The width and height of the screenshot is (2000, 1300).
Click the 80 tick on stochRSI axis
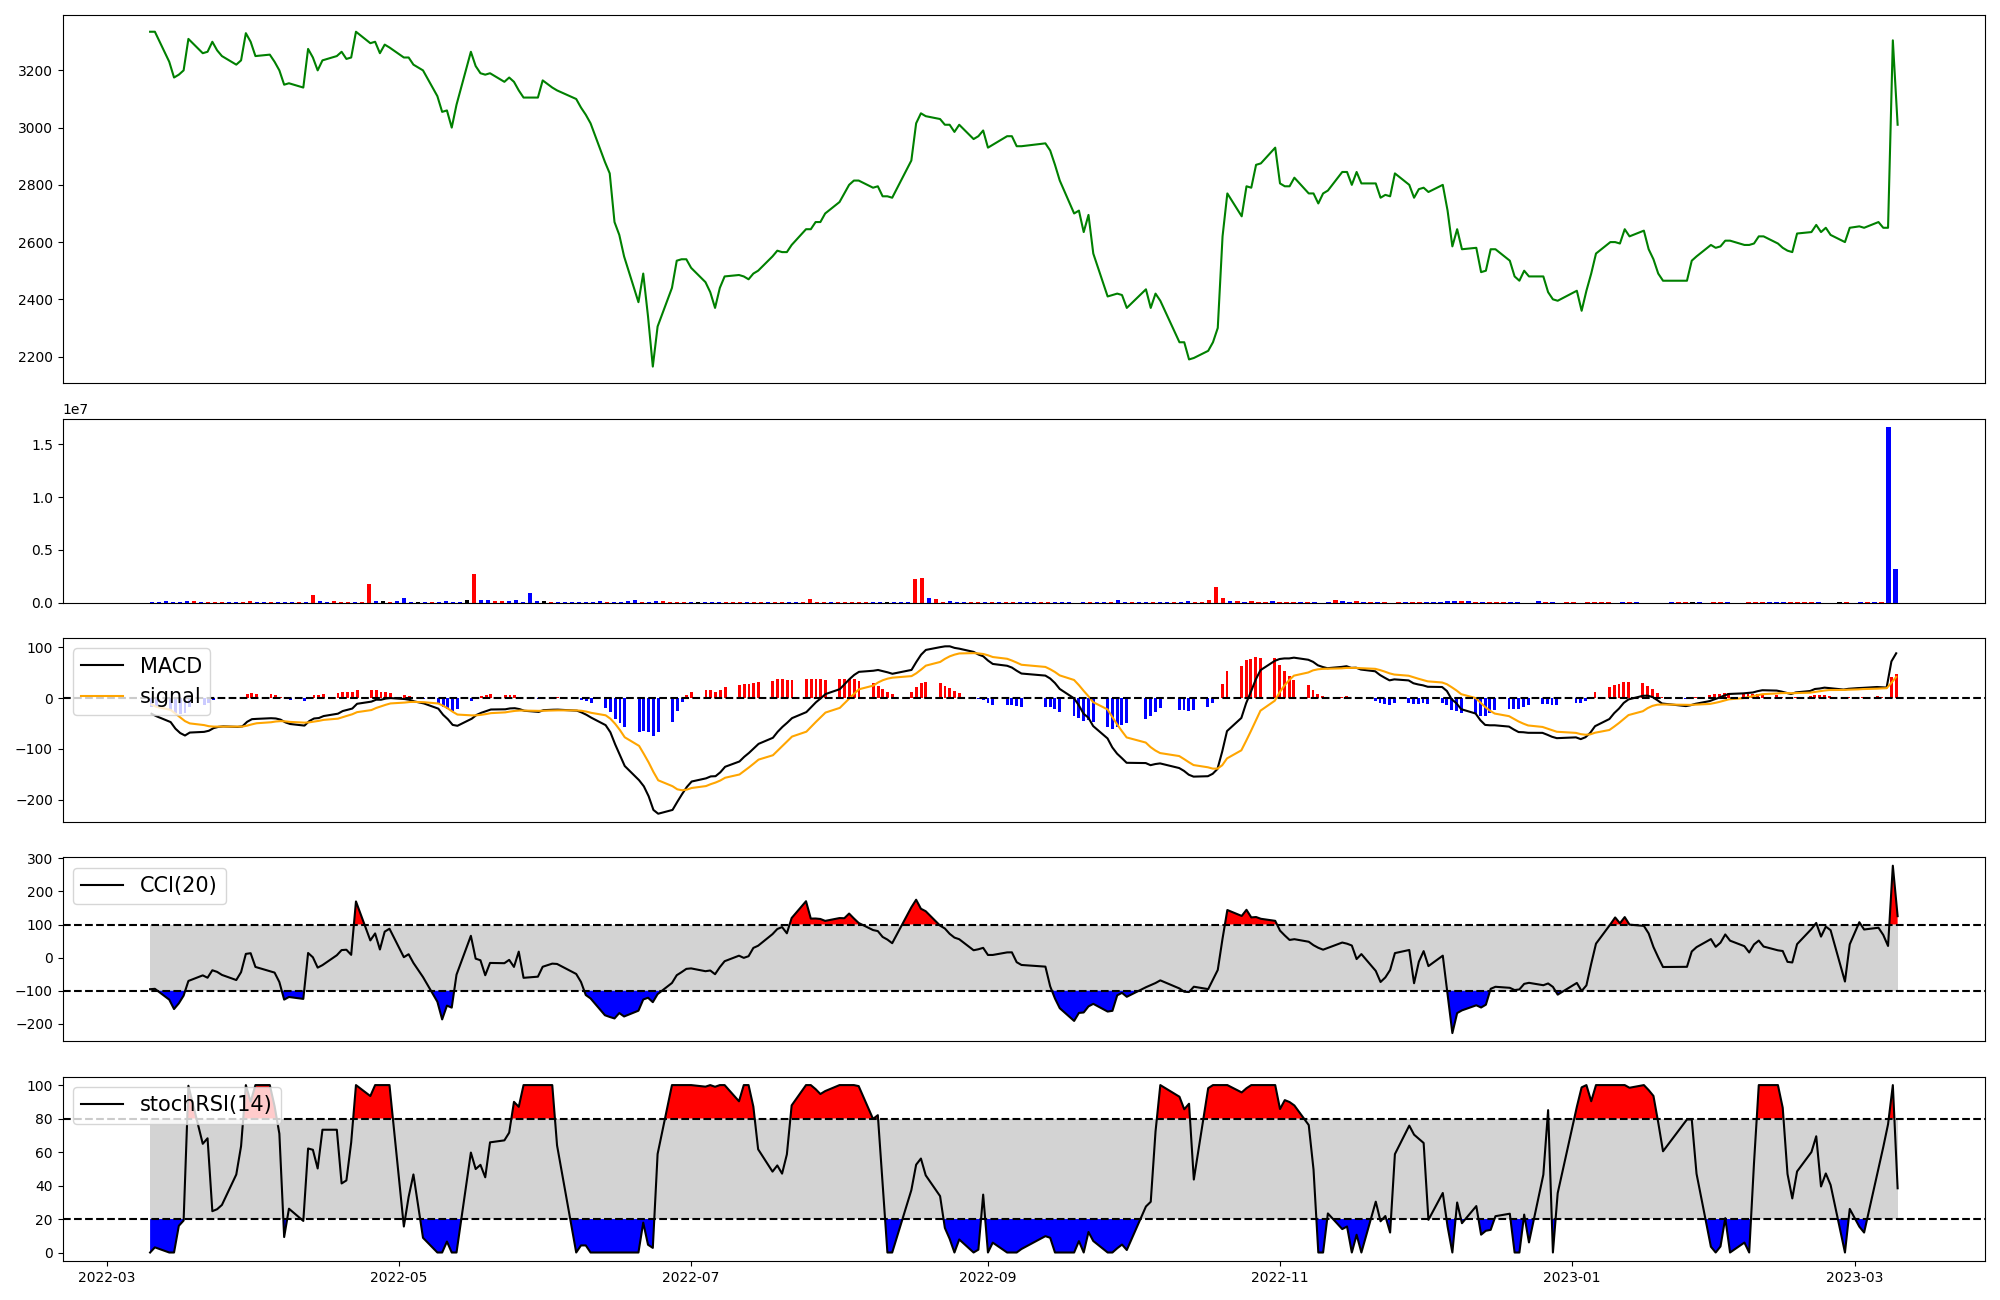(x=44, y=1120)
